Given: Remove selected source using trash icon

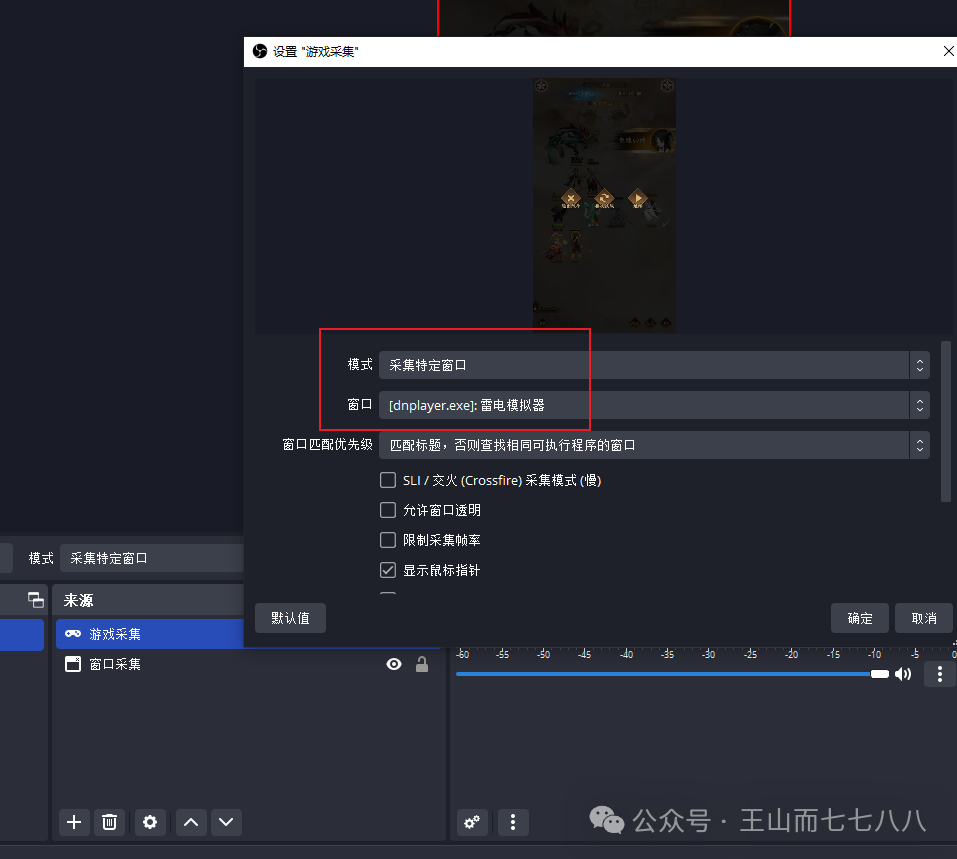Looking at the screenshot, I should click(x=110, y=822).
